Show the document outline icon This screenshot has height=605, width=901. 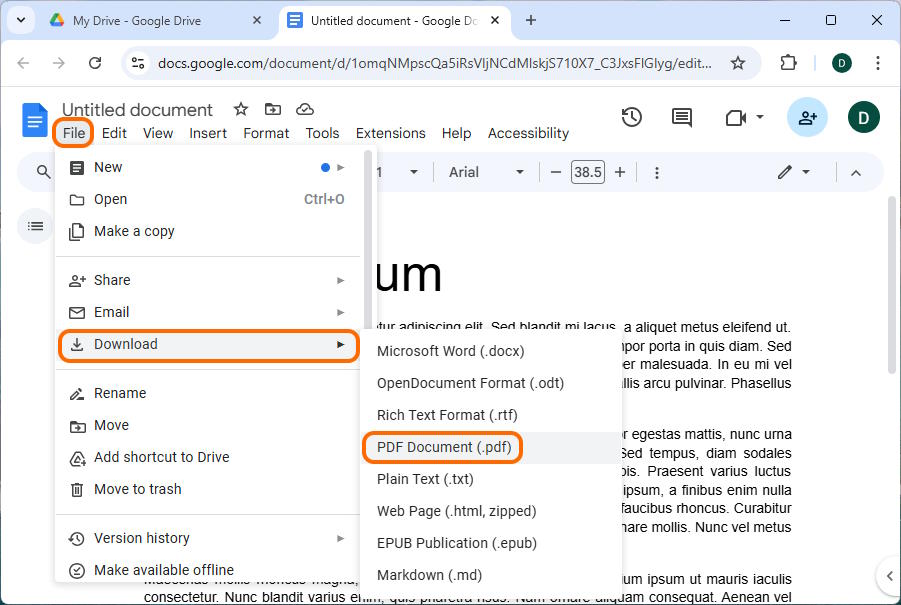pos(35,226)
